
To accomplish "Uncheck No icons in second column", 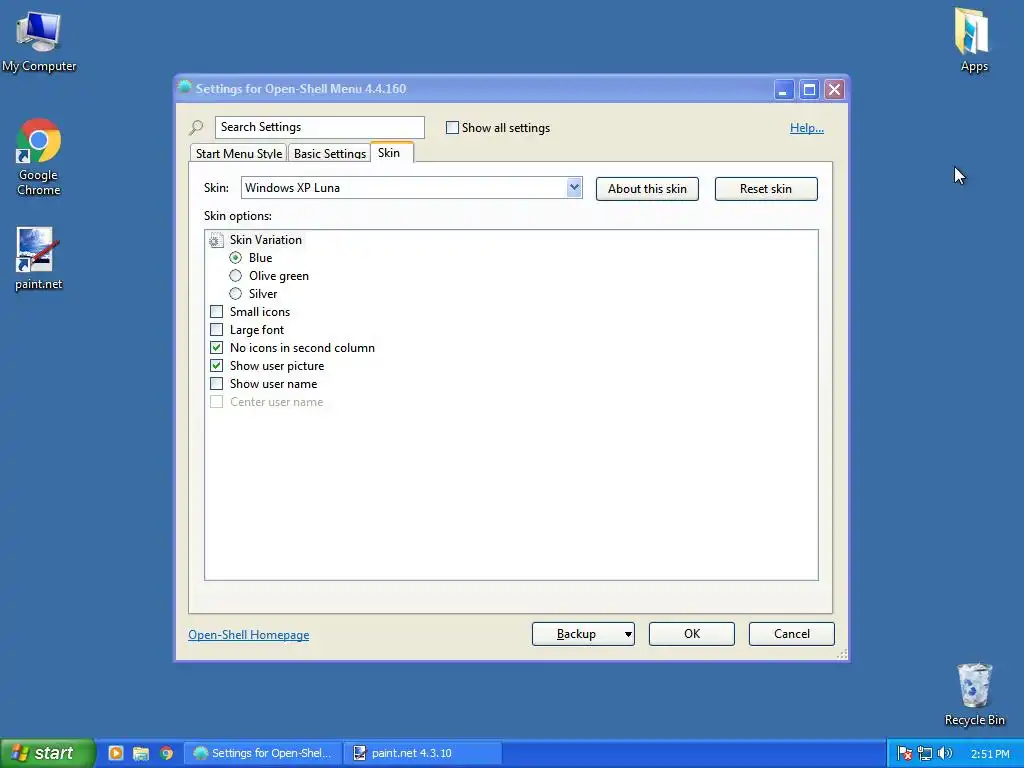I will (x=216, y=347).
